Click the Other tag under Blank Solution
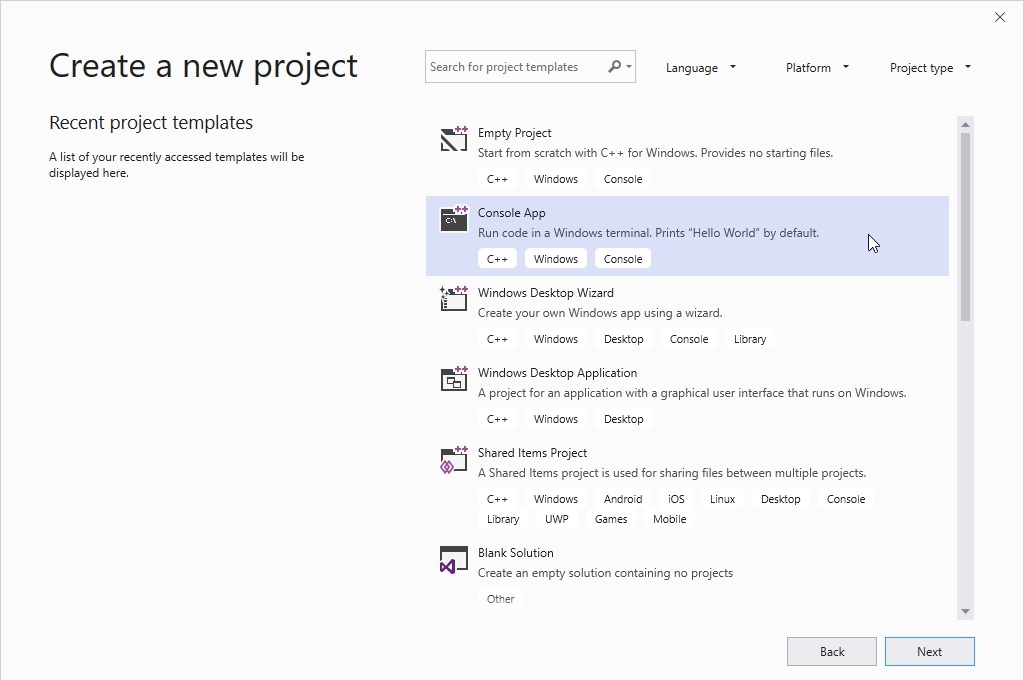 pyautogui.click(x=500, y=599)
